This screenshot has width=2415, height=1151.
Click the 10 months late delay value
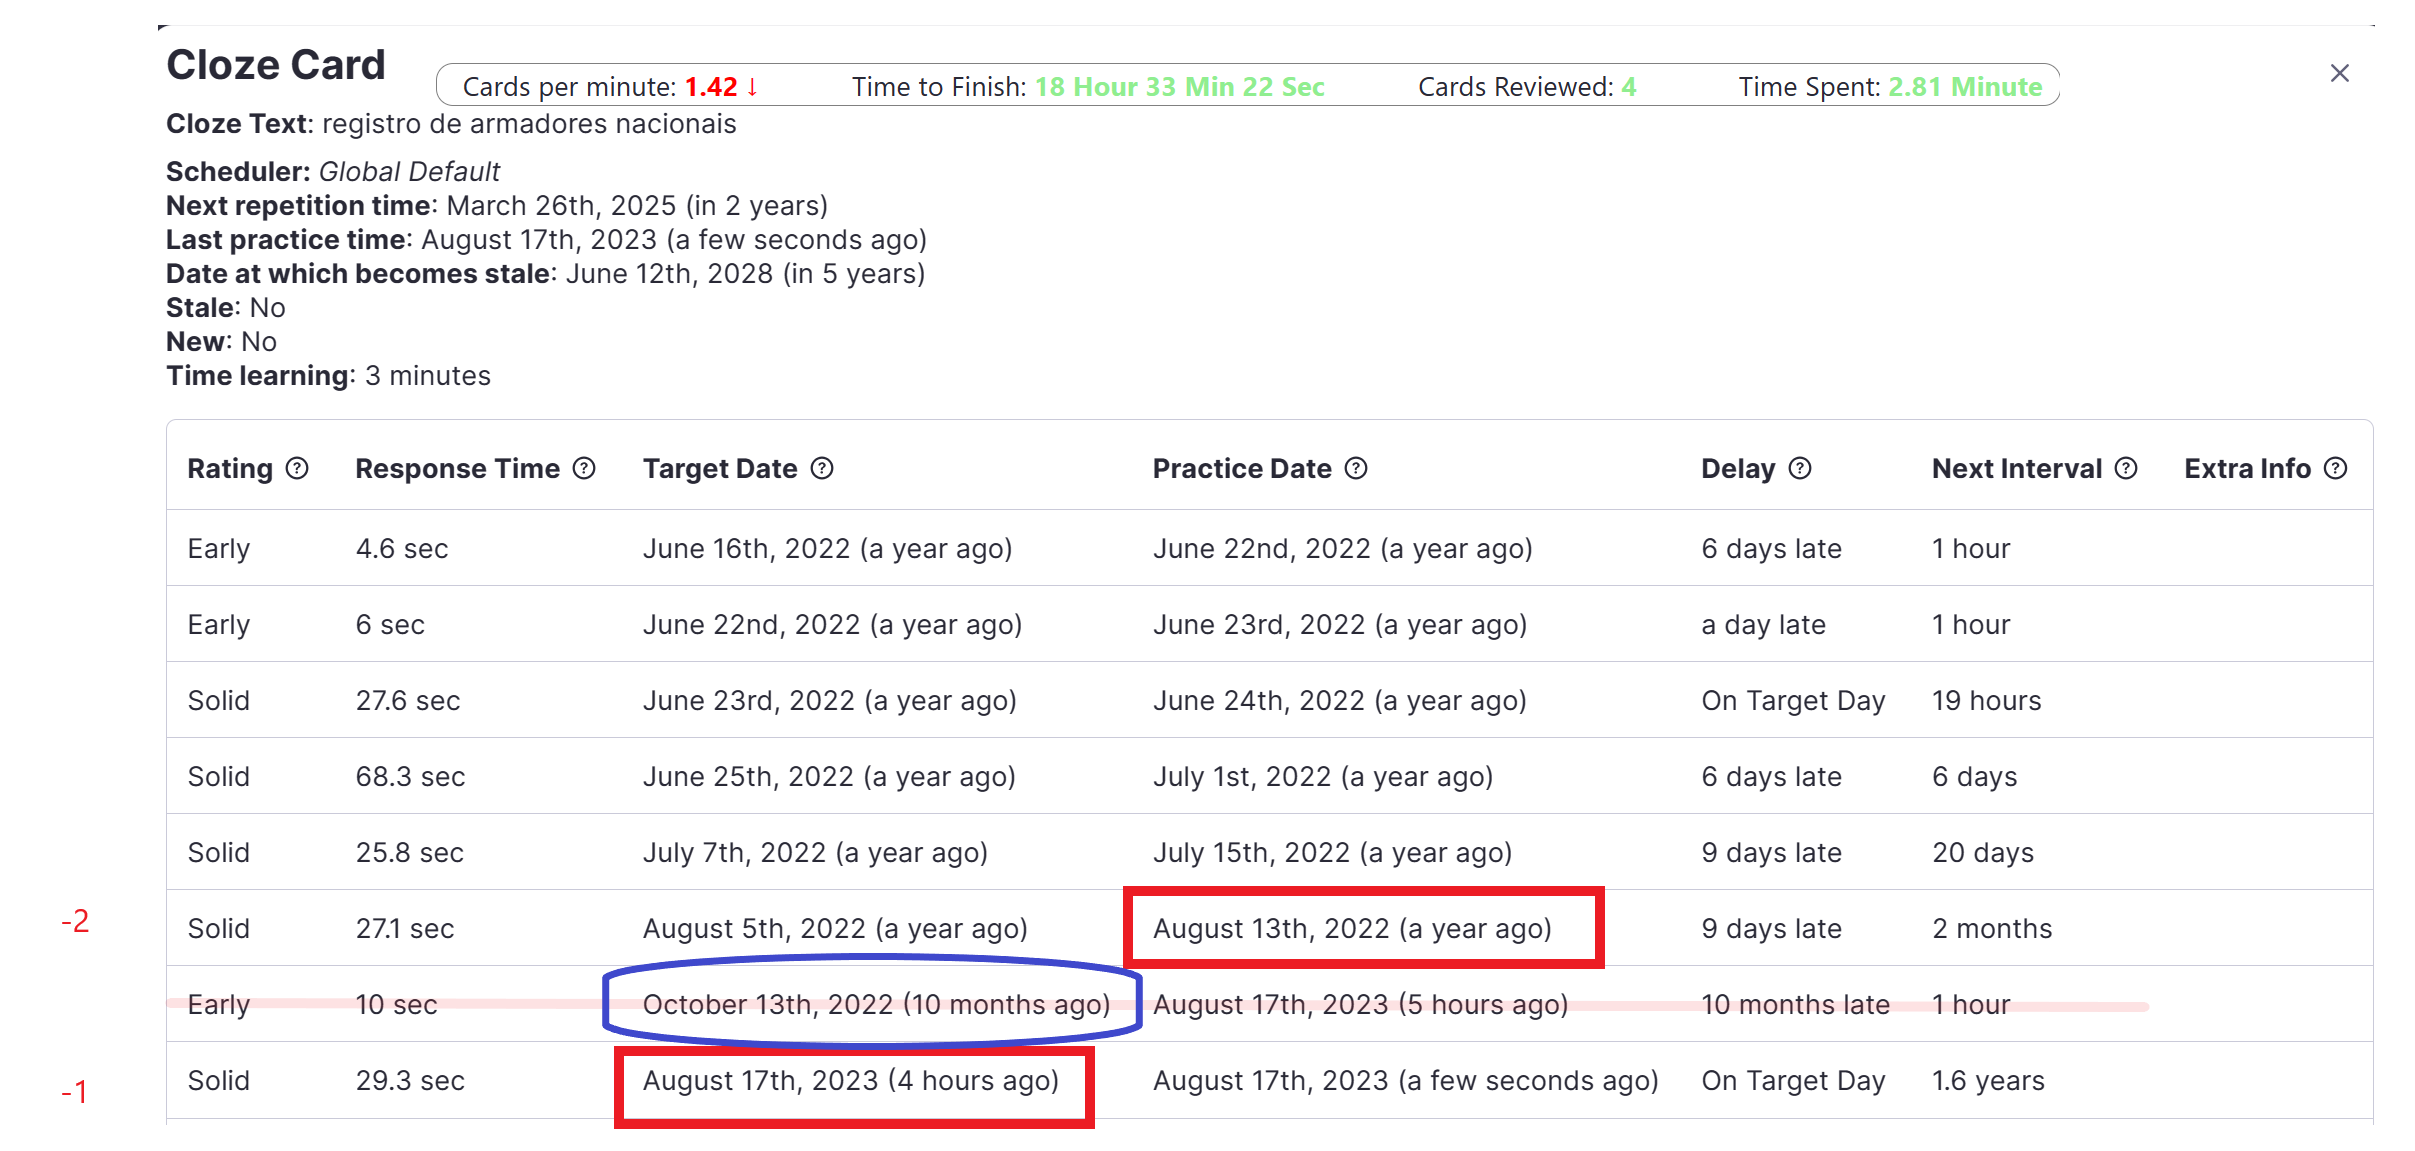(x=1795, y=1004)
